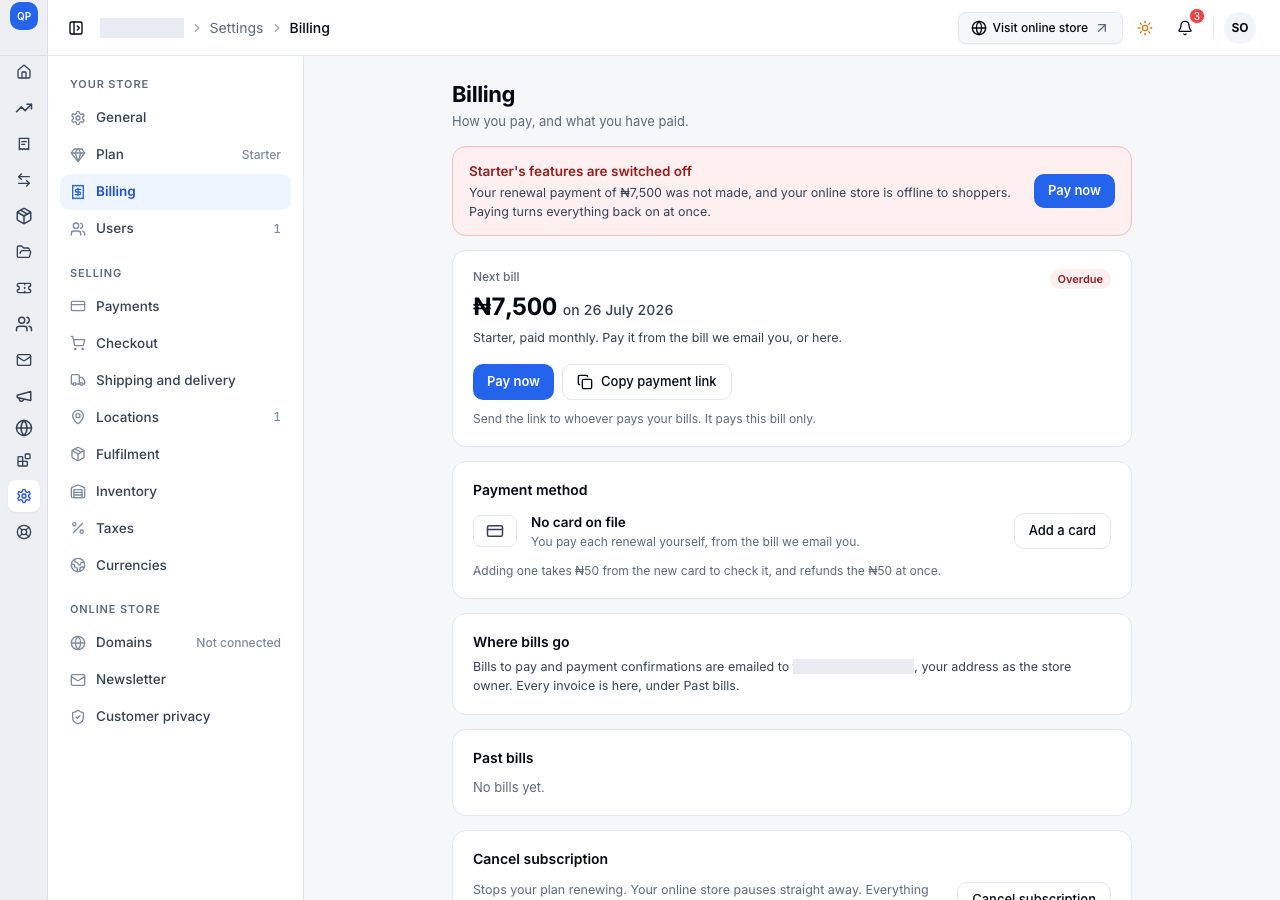
Task: Click the Add a card button
Action: pyautogui.click(x=1062, y=531)
